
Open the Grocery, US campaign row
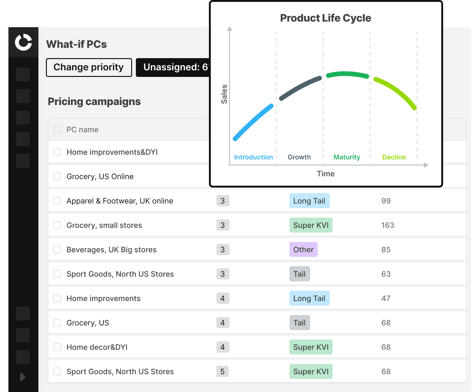(257, 323)
